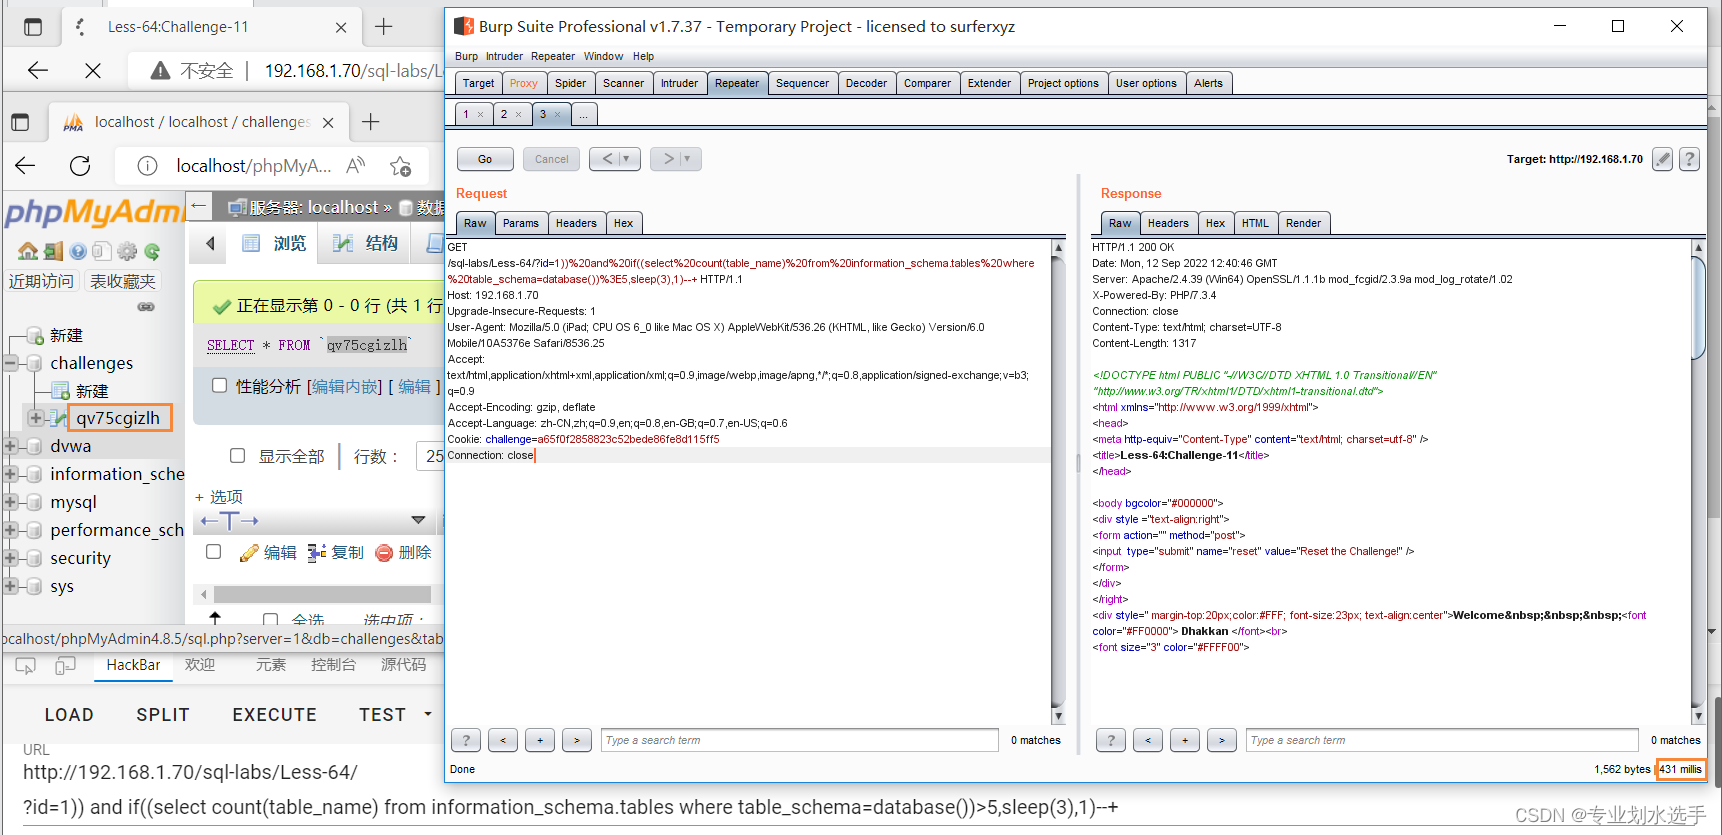Open the history dropdown next to the back arrow

(628, 159)
